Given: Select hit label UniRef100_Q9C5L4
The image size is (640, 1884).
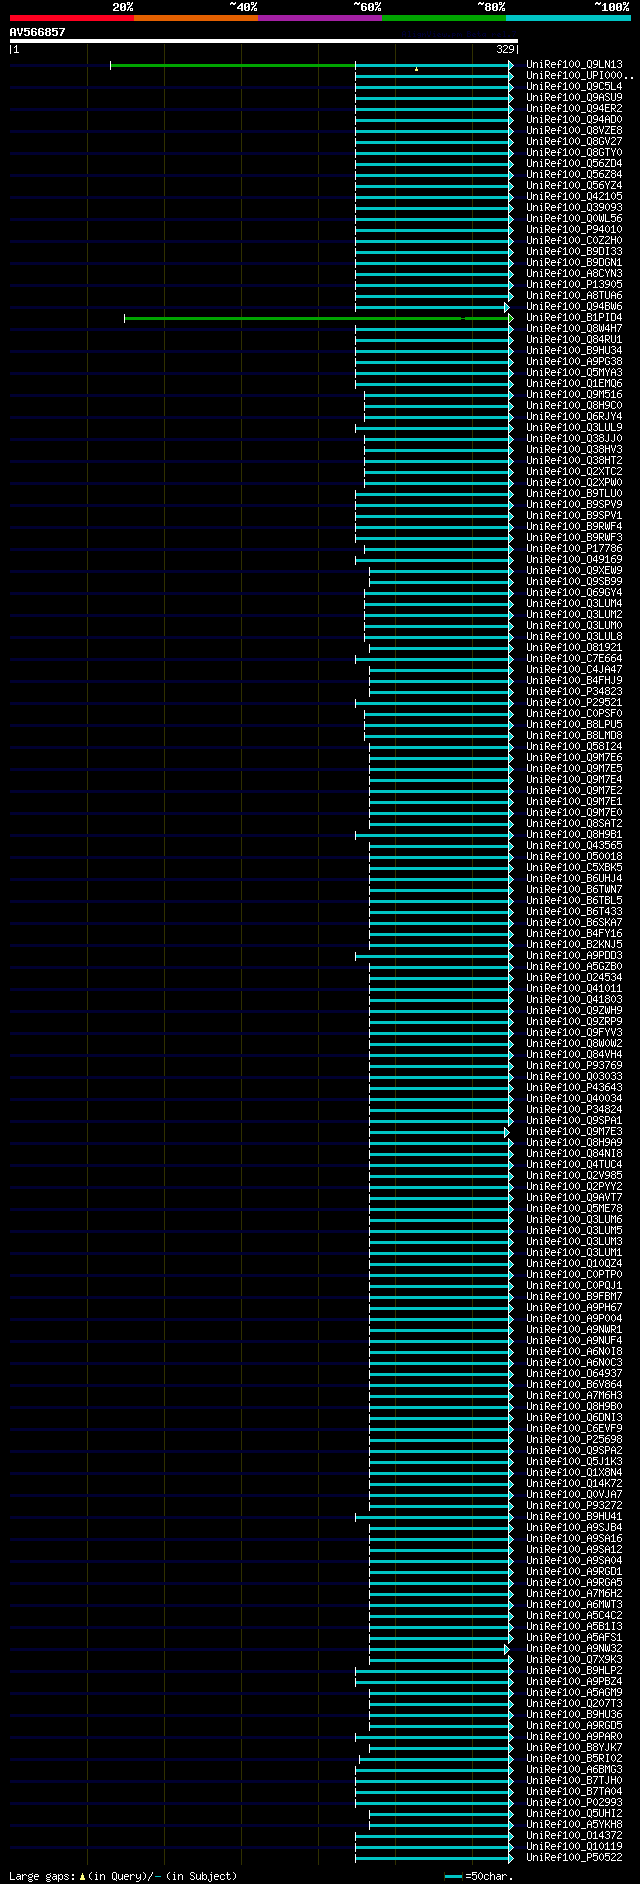Looking at the screenshot, I should point(574,87).
